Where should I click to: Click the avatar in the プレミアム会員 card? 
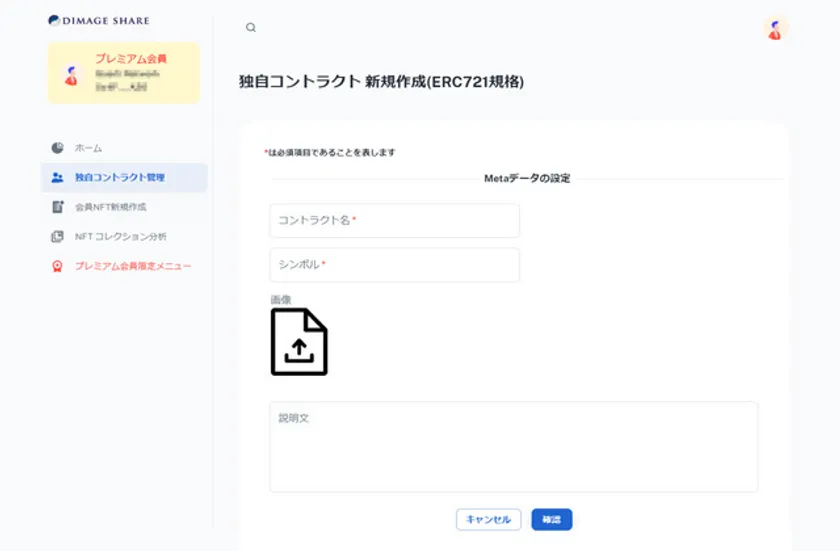click(71, 75)
